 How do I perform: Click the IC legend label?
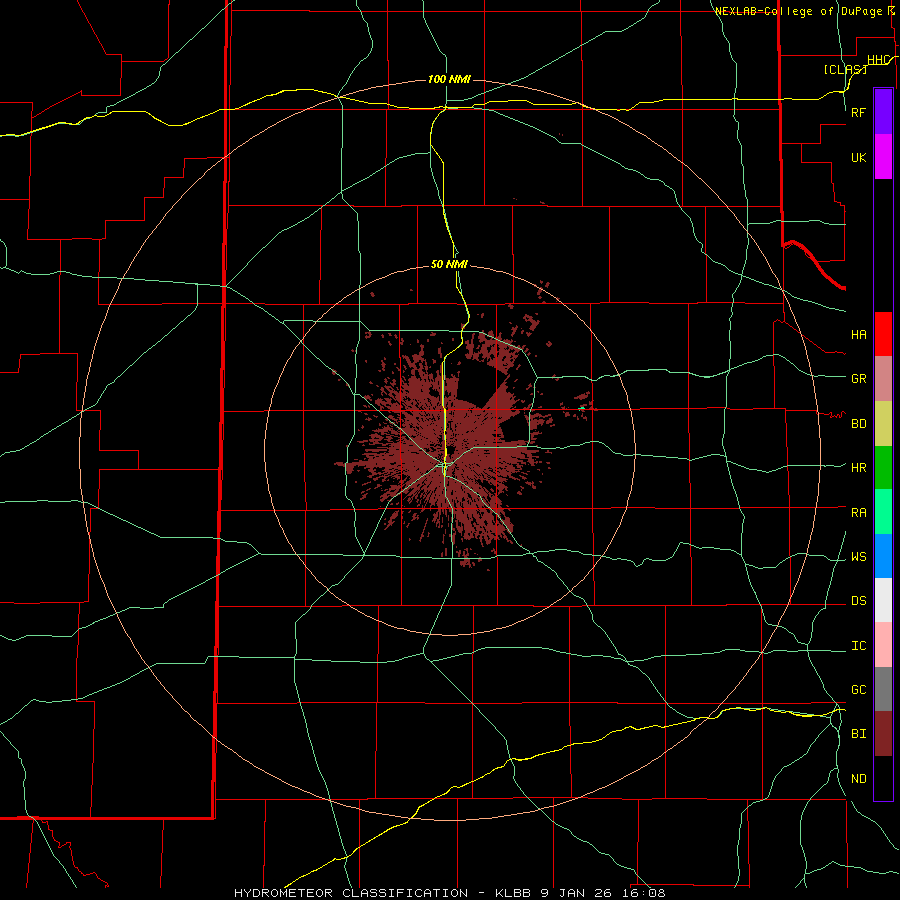coord(858,646)
